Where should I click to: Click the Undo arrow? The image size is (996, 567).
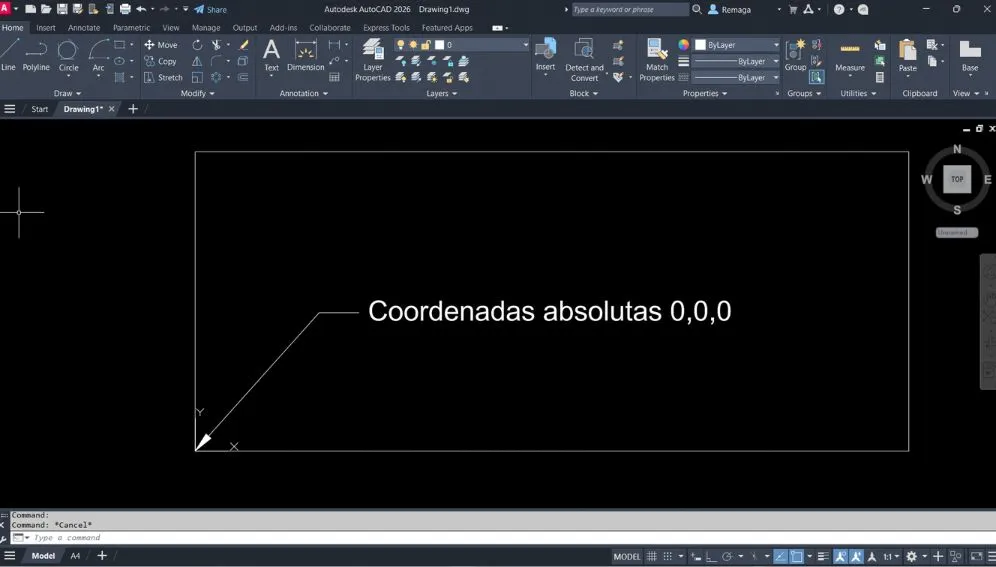pos(141,10)
